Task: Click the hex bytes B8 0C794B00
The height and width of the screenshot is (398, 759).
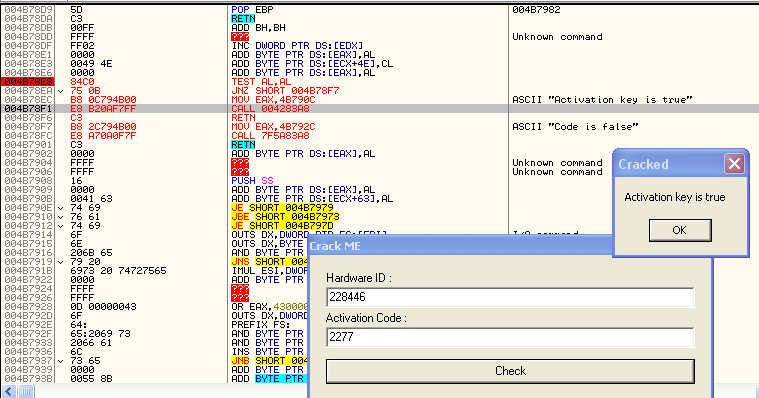Action: (103, 100)
